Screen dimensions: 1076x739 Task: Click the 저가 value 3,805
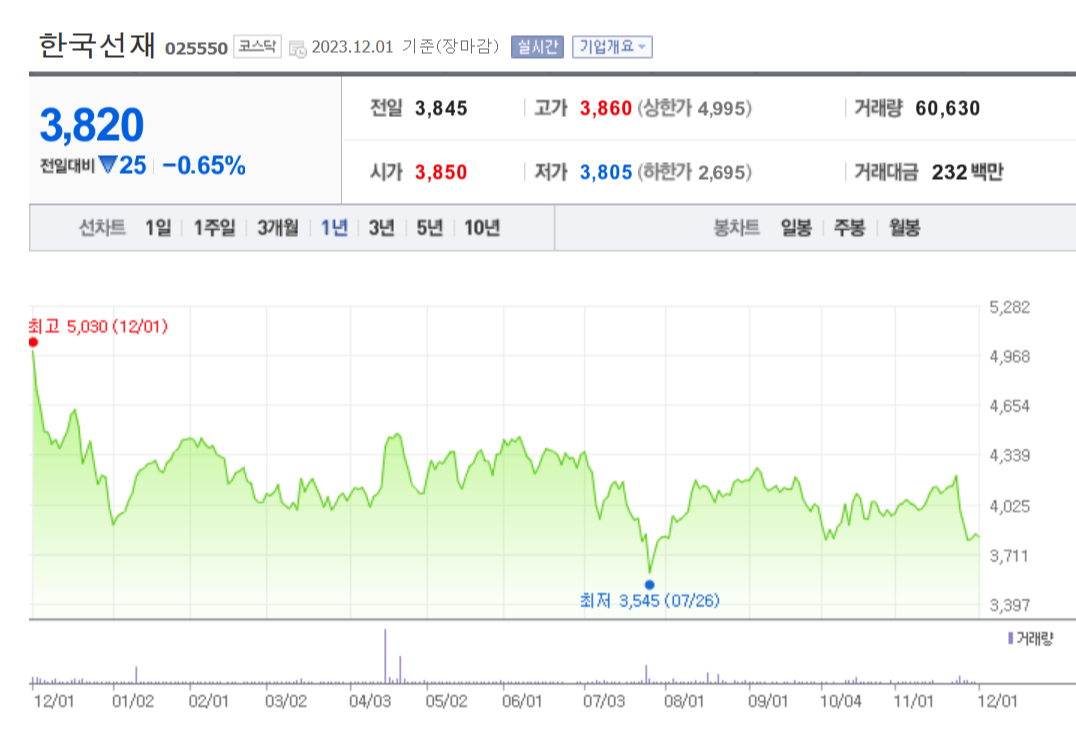pos(605,172)
